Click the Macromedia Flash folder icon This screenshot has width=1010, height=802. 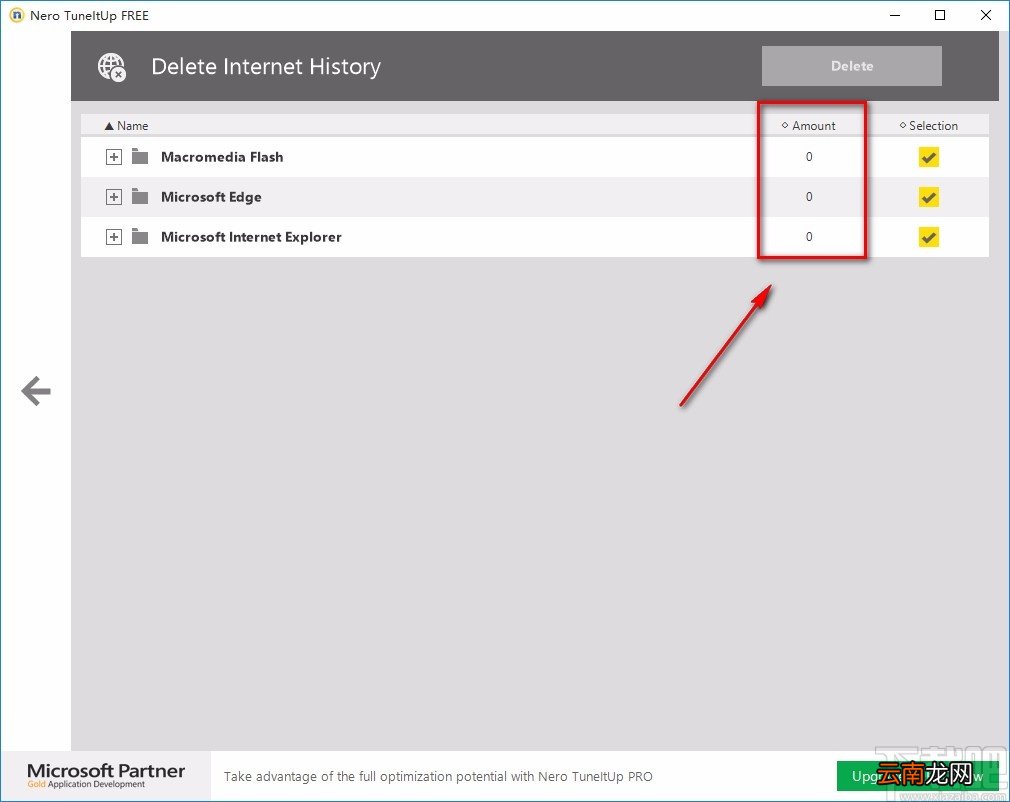point(140,157)
